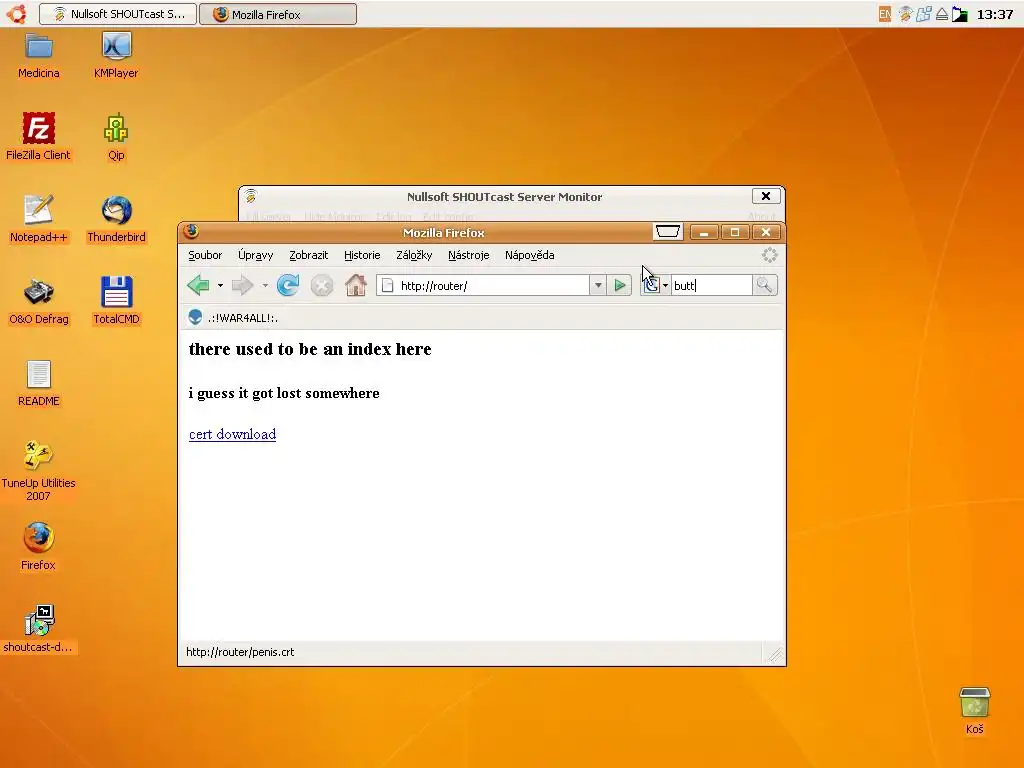Open the .:!WAR4ALL!:. bookmark

[233, 318]
